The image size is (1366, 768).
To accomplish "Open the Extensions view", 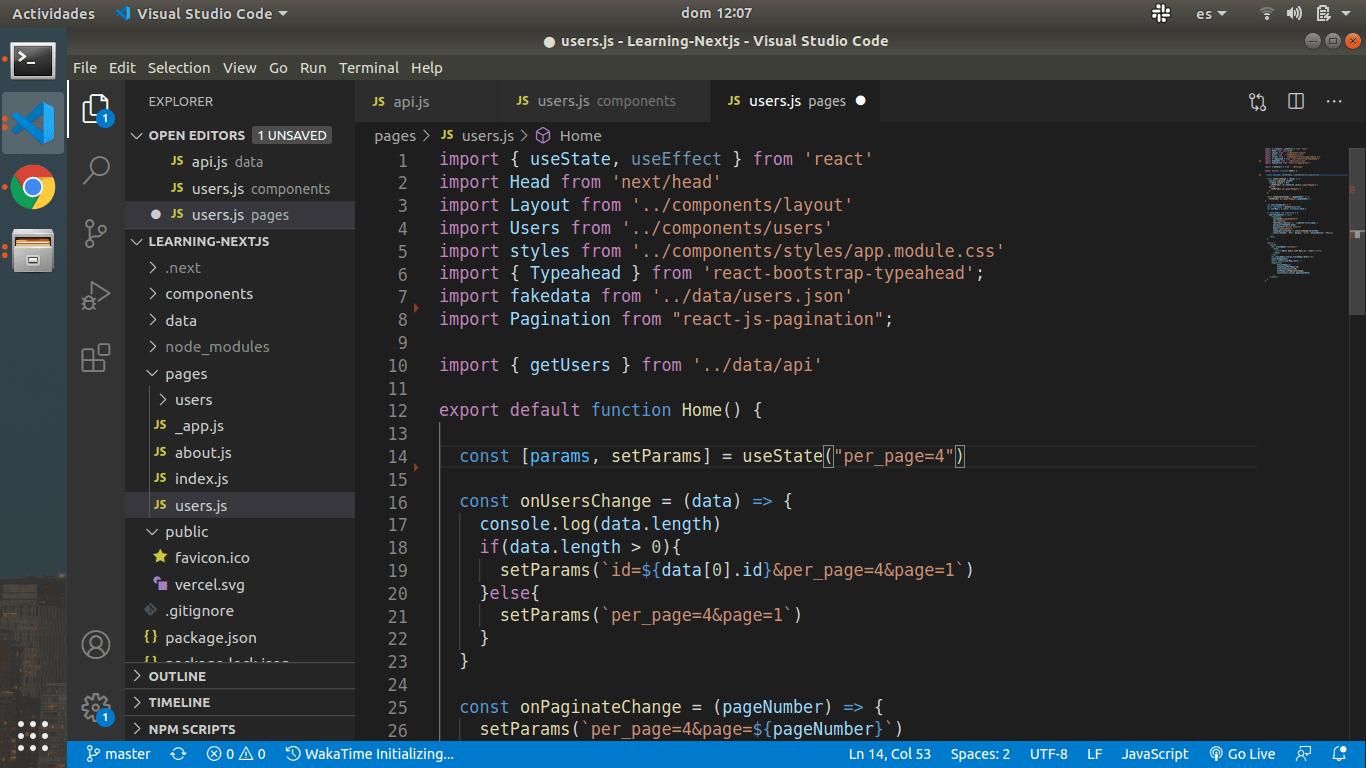I will 96,358.
